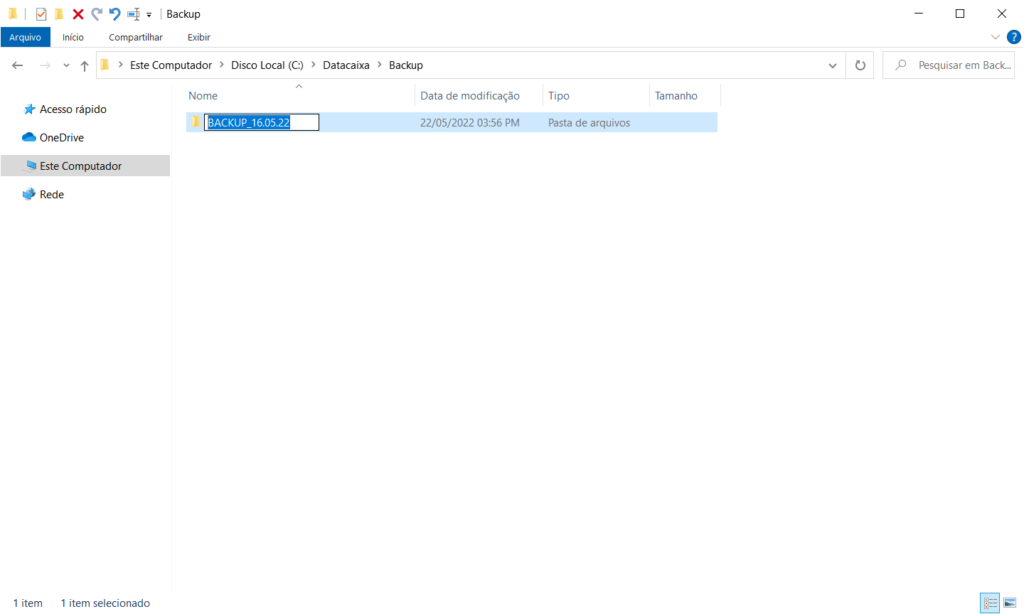Viewport: 1024px width, 614px height.
Task: Click the Rename icon in quick access toolbar
Action: coord(133,14)
